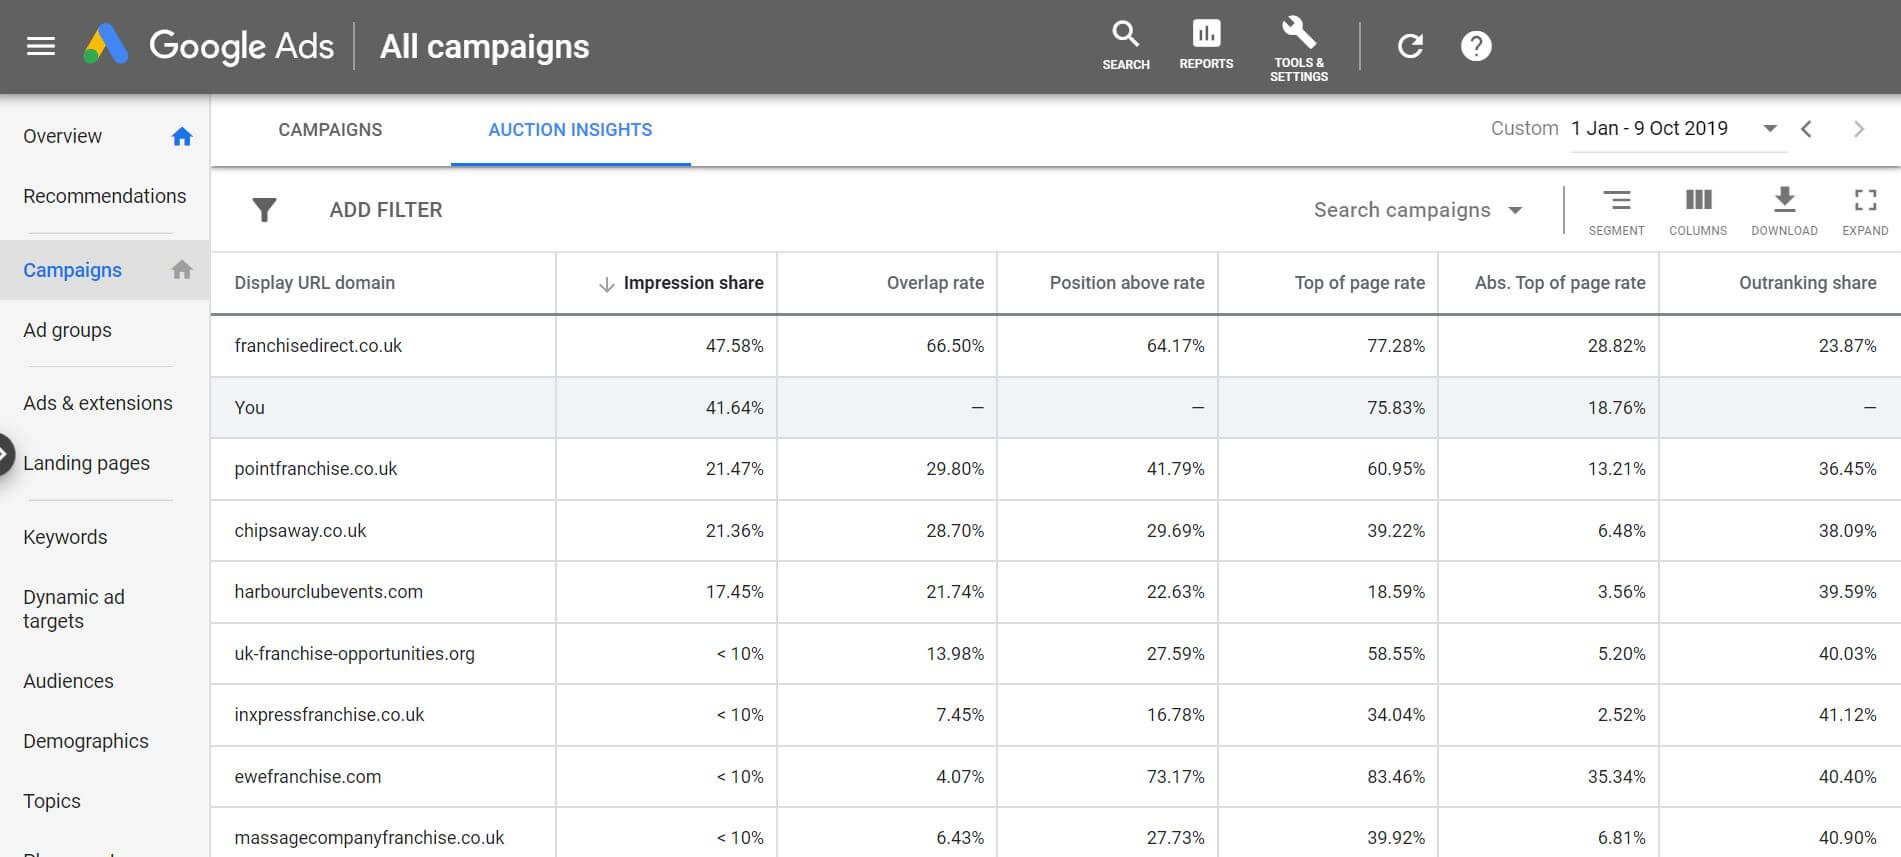
Task: Click pointfranchise.co.uk domain
Action: pyautogui.click(x=316, y=469)
